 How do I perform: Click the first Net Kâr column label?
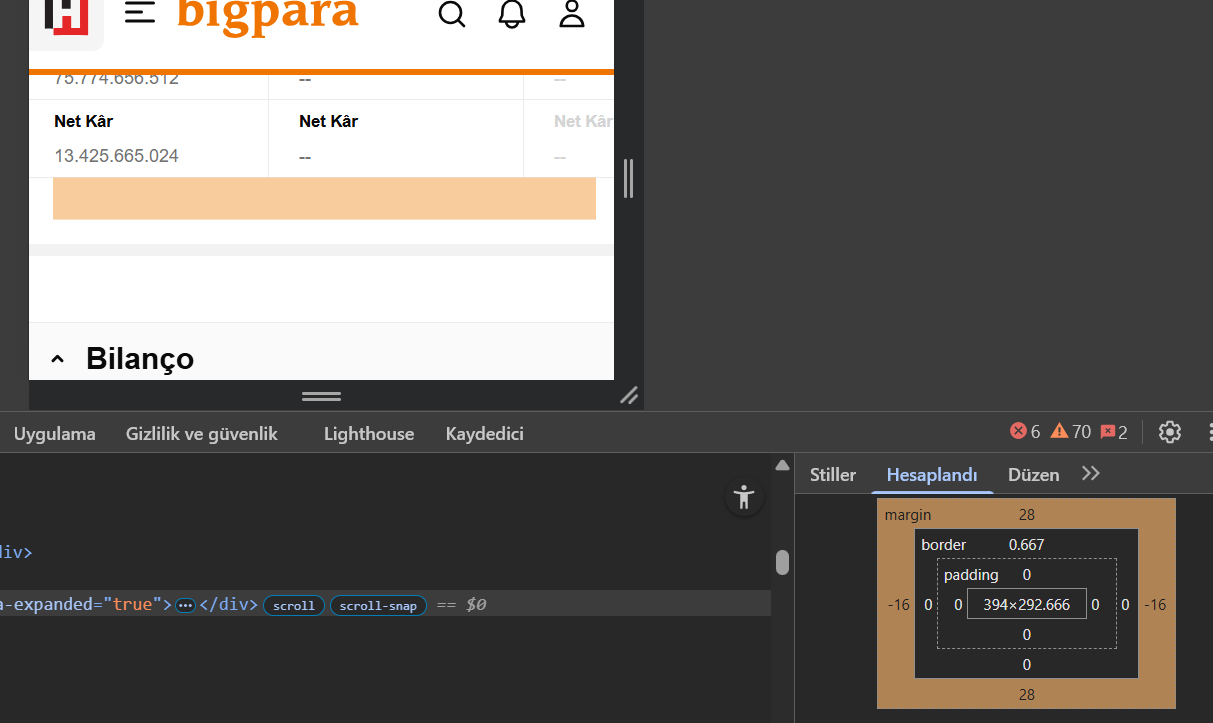tap(84, 121)
